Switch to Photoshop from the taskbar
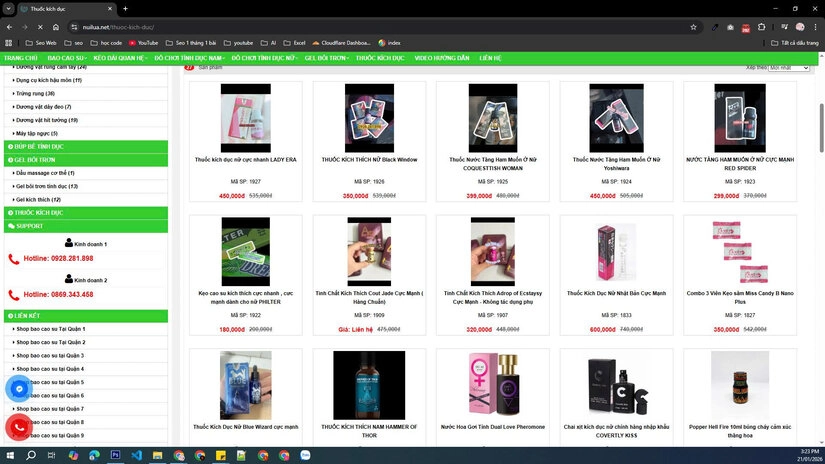 click(x=115, y=455)
